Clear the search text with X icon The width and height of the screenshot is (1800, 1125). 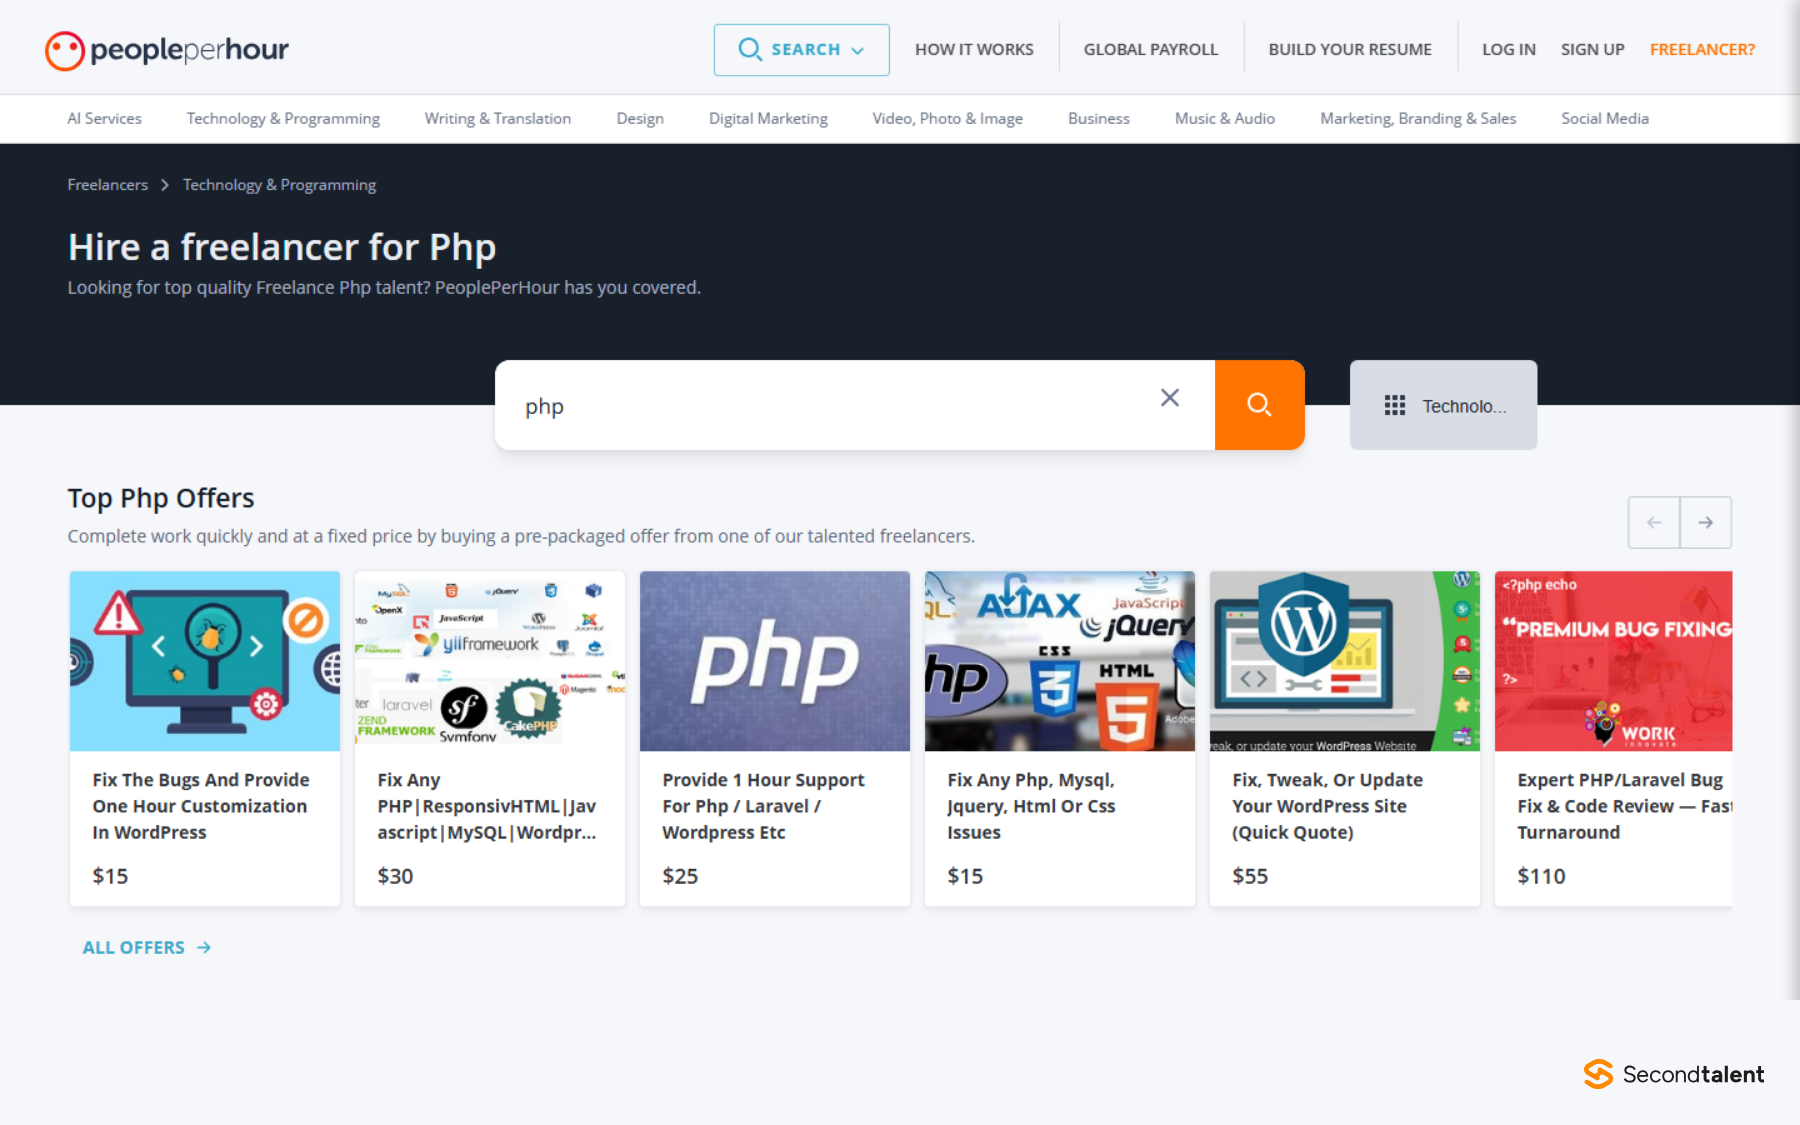tap(1169, 398)
